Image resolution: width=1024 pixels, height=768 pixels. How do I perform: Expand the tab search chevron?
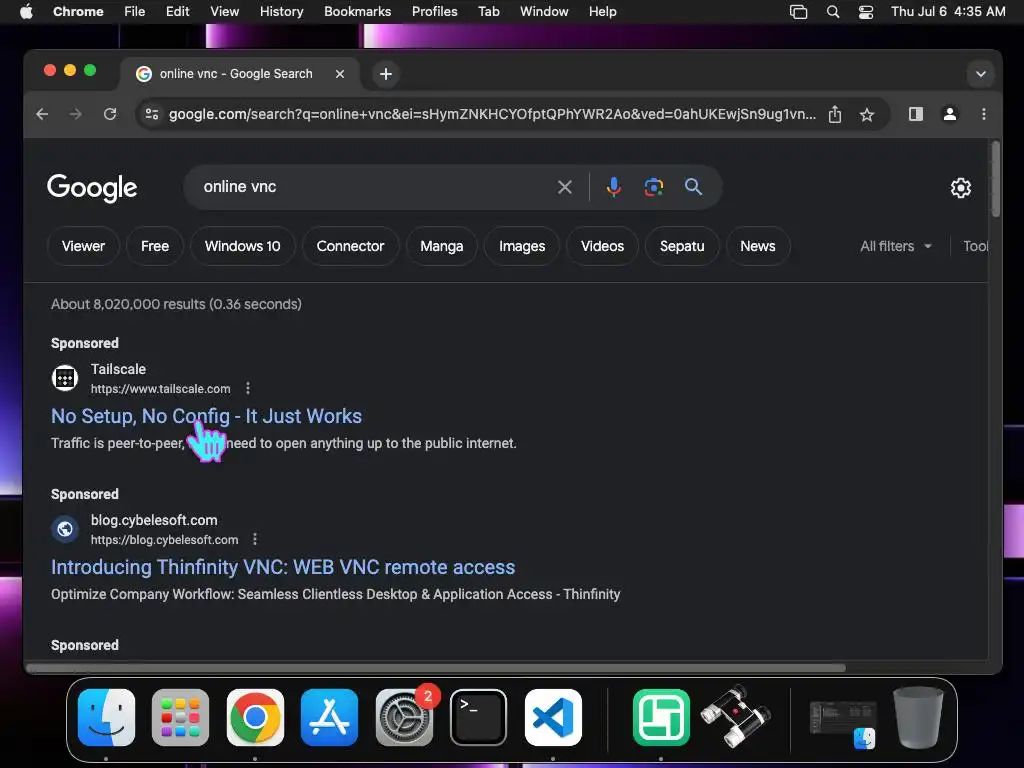coord(980,74)
